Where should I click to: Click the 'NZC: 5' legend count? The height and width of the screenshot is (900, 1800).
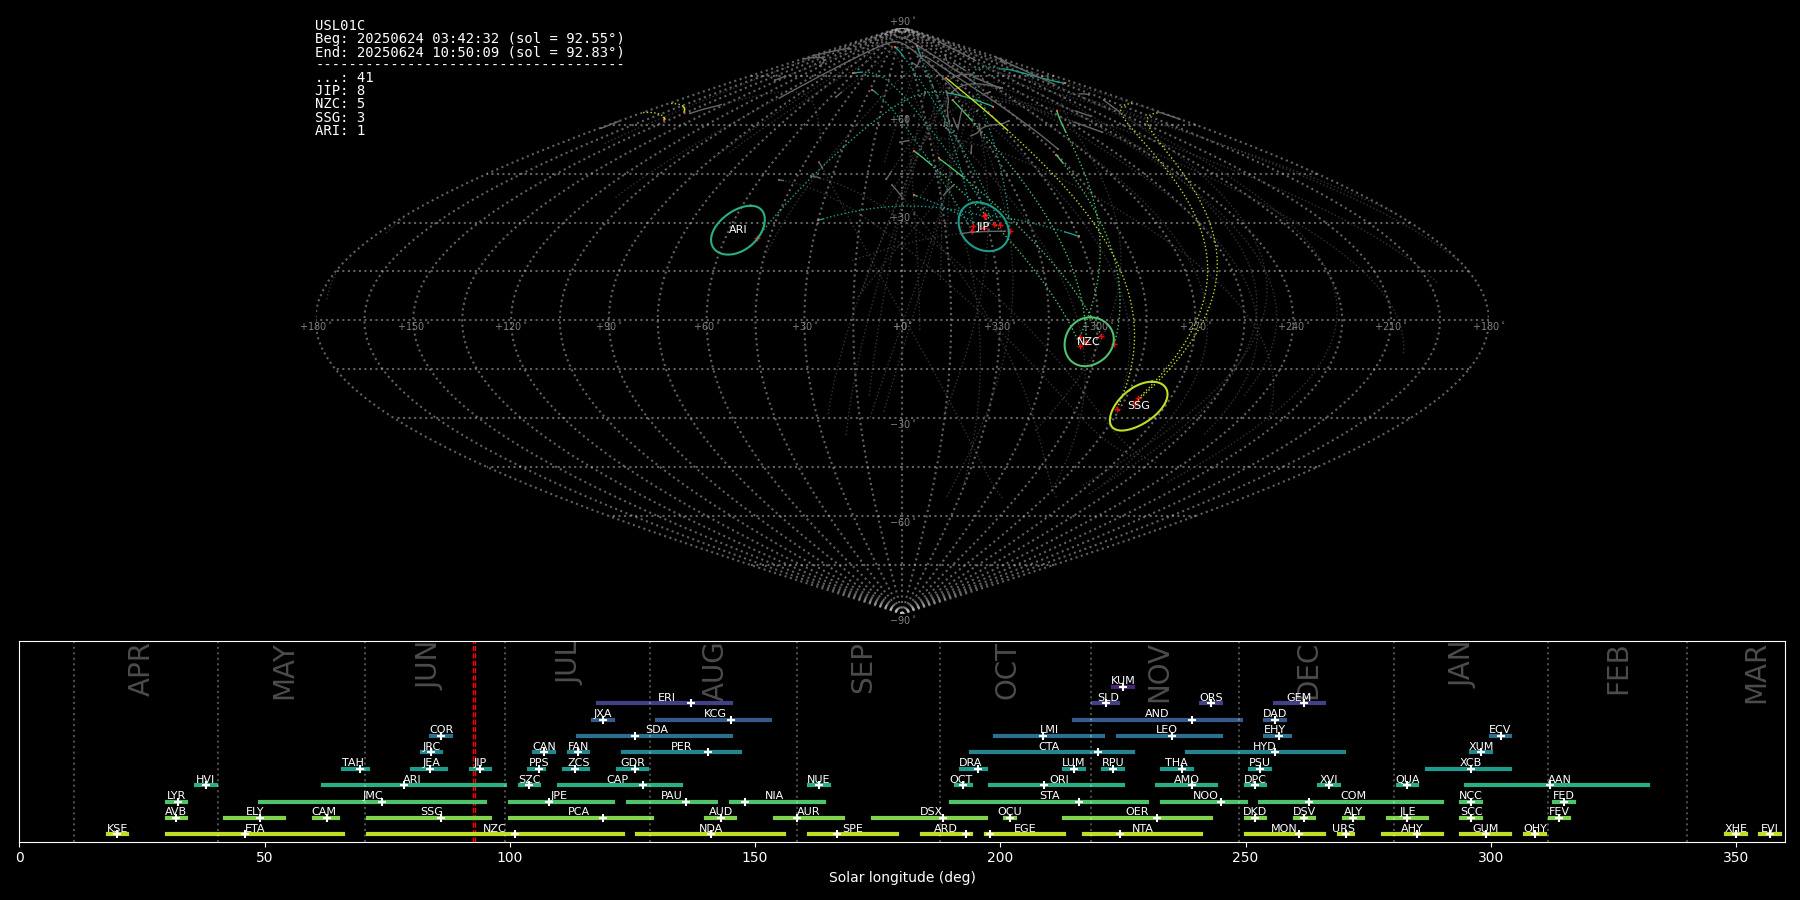pyautogui.click(x=340, y=104)
